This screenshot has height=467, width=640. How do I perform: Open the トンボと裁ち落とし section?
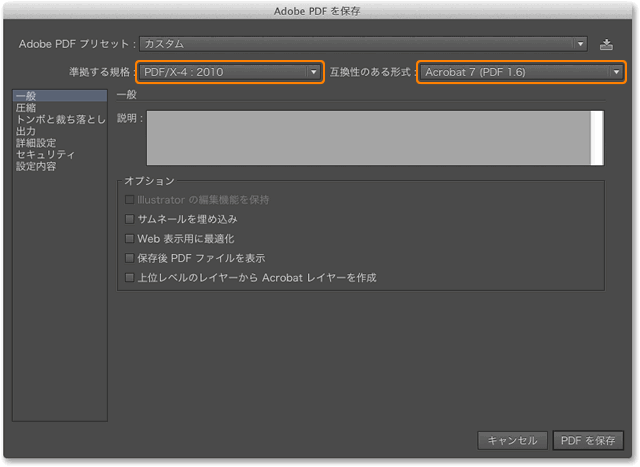(60, 120)
